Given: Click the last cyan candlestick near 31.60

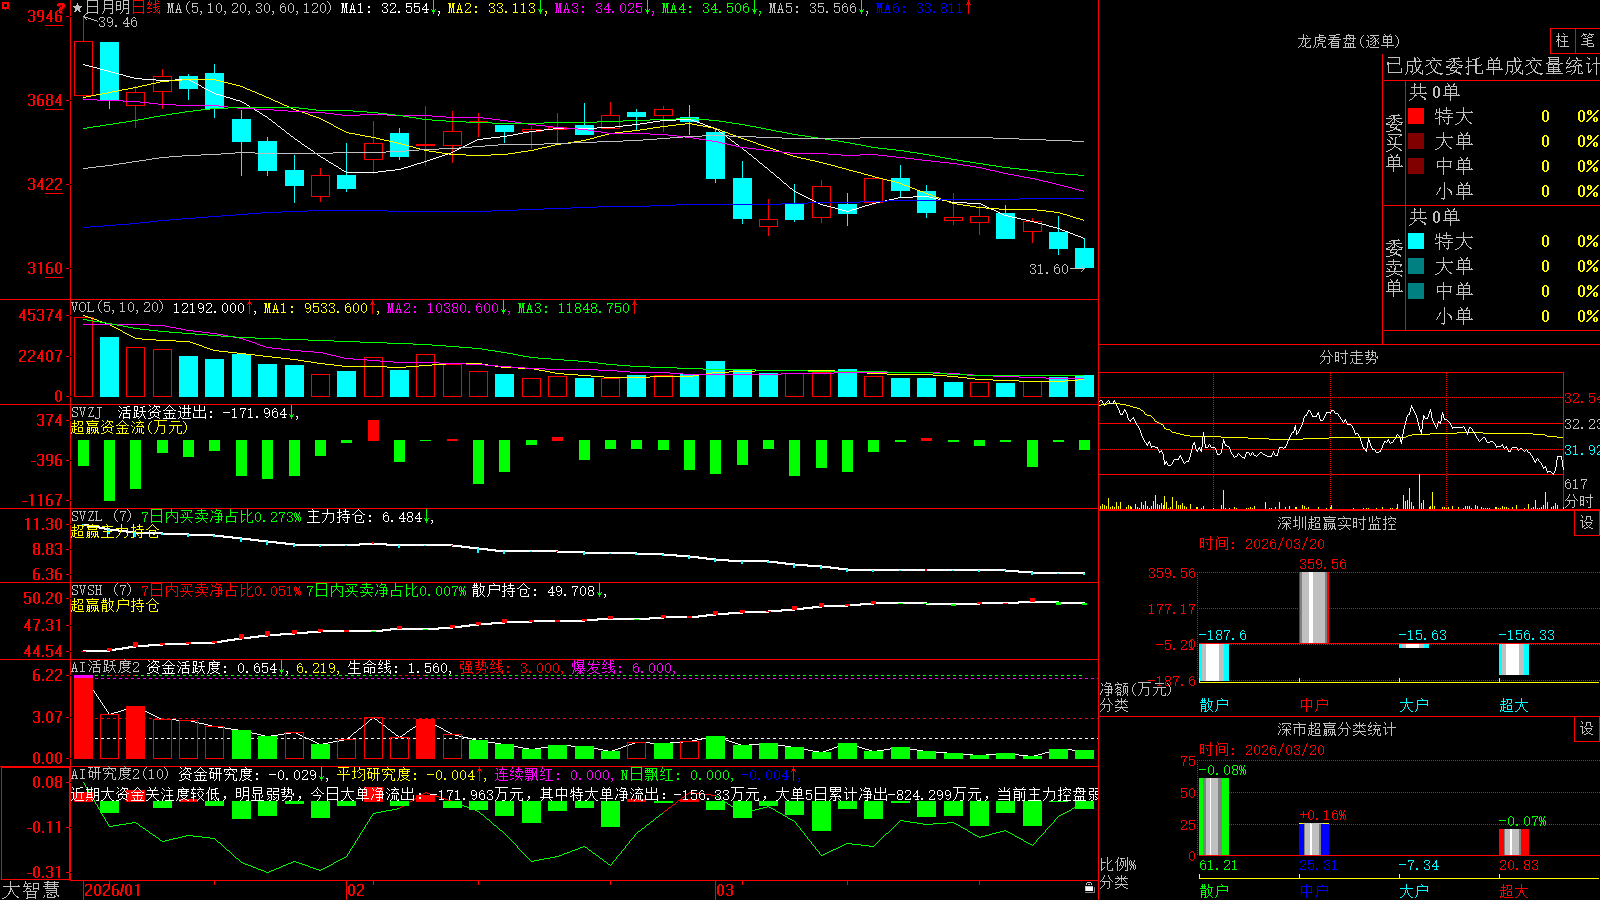Looking at the screenshot, I should pos(1084,258).
